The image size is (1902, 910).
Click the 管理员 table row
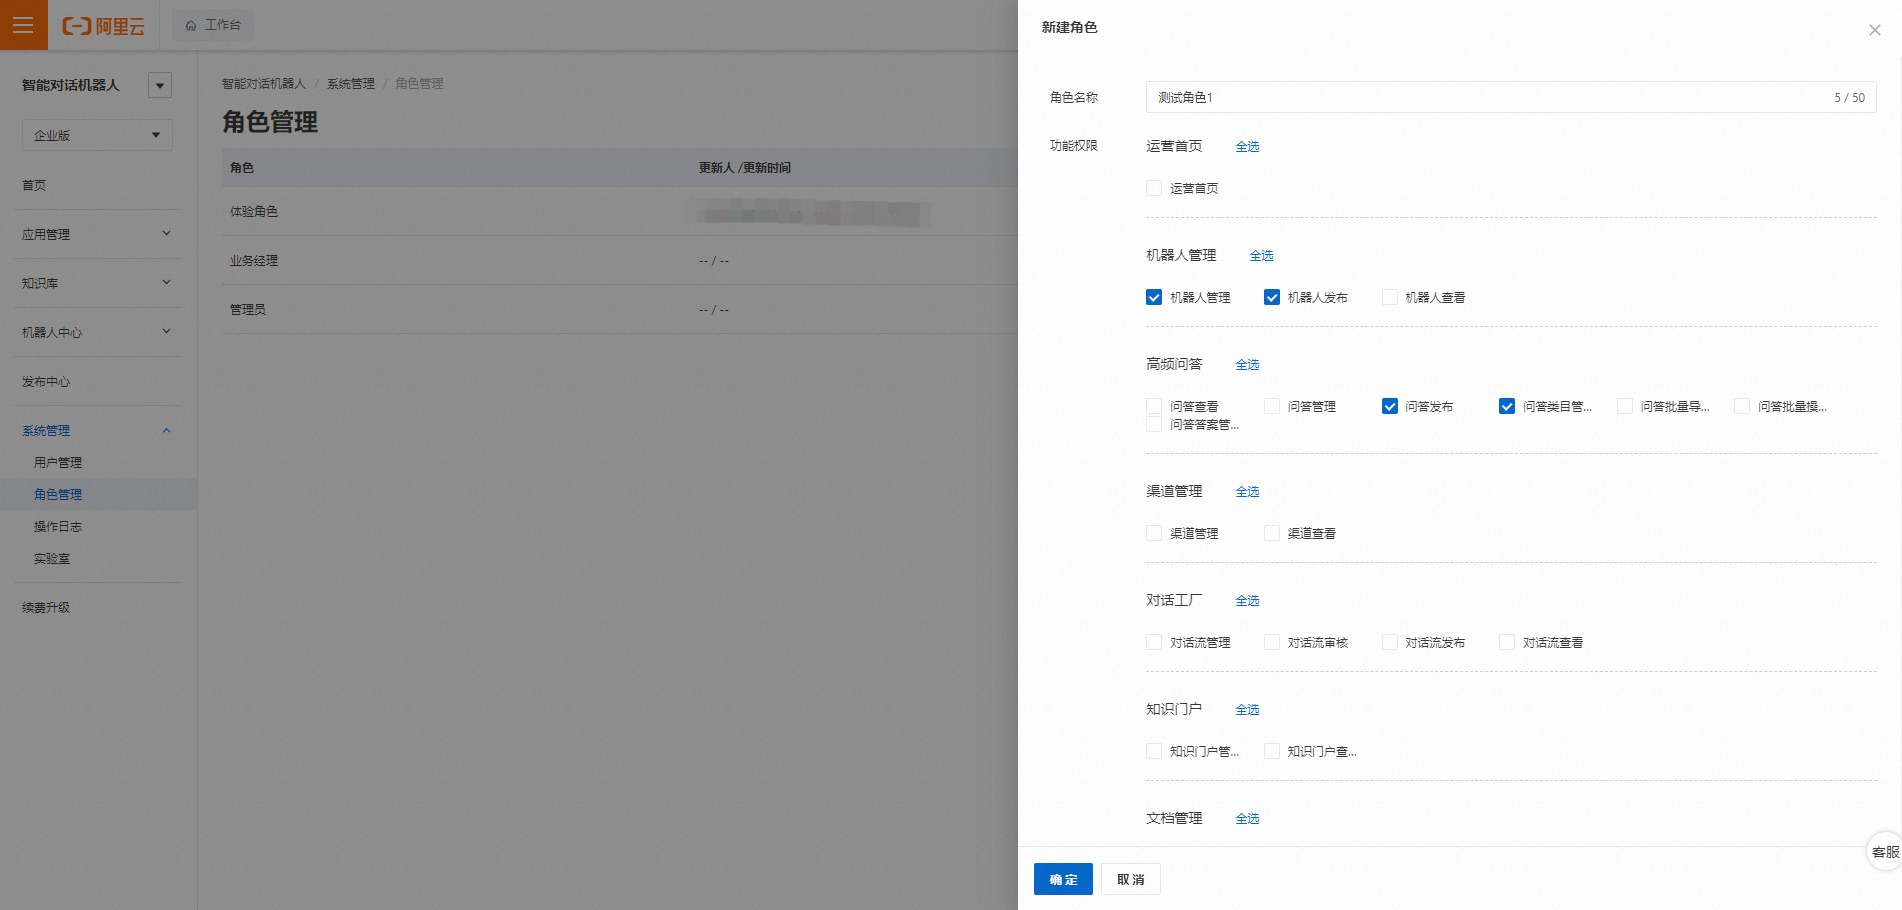click(x=620, y=309)
